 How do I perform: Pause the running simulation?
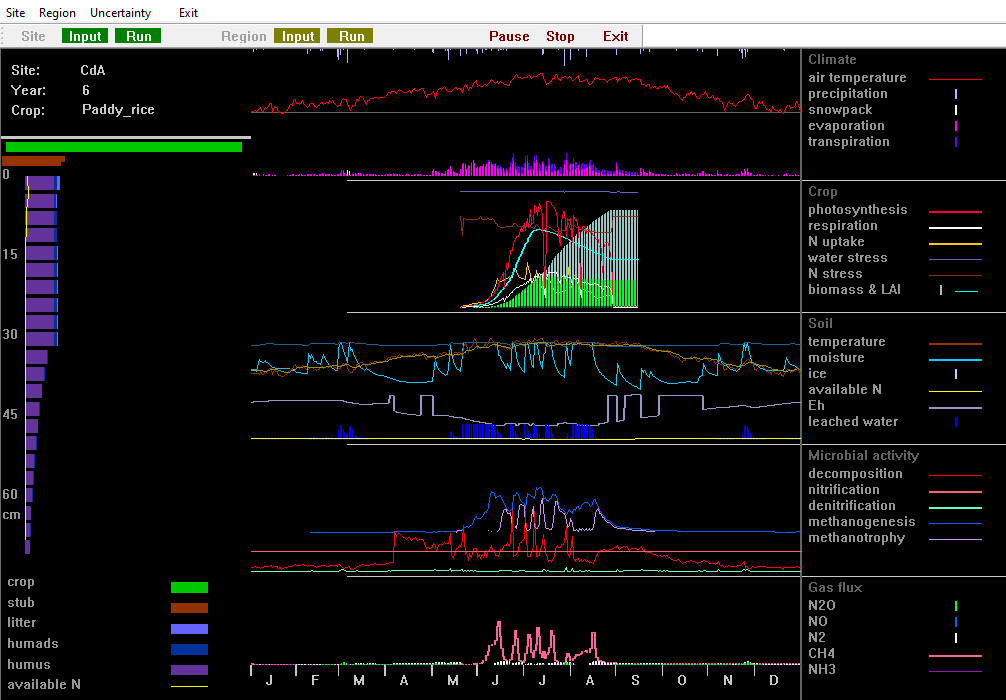(x=509, y=36)
